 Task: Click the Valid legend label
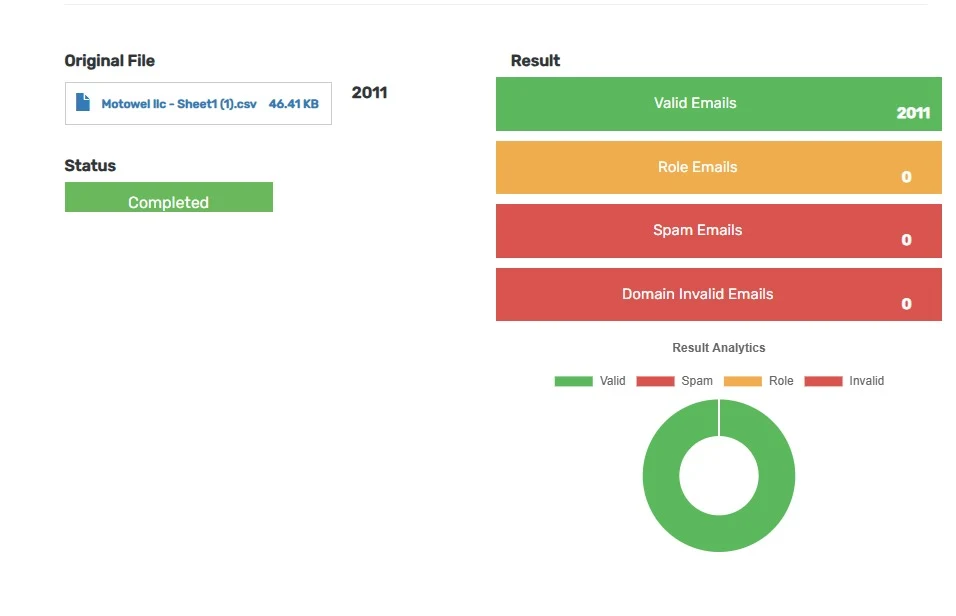click(x=612, y=381)
